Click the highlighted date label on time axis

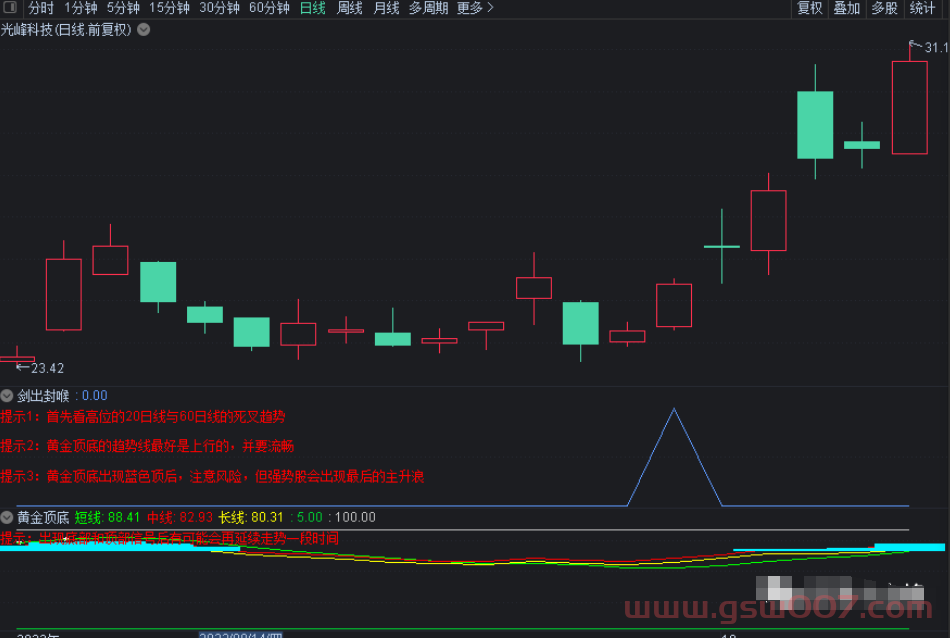point(241,634)
